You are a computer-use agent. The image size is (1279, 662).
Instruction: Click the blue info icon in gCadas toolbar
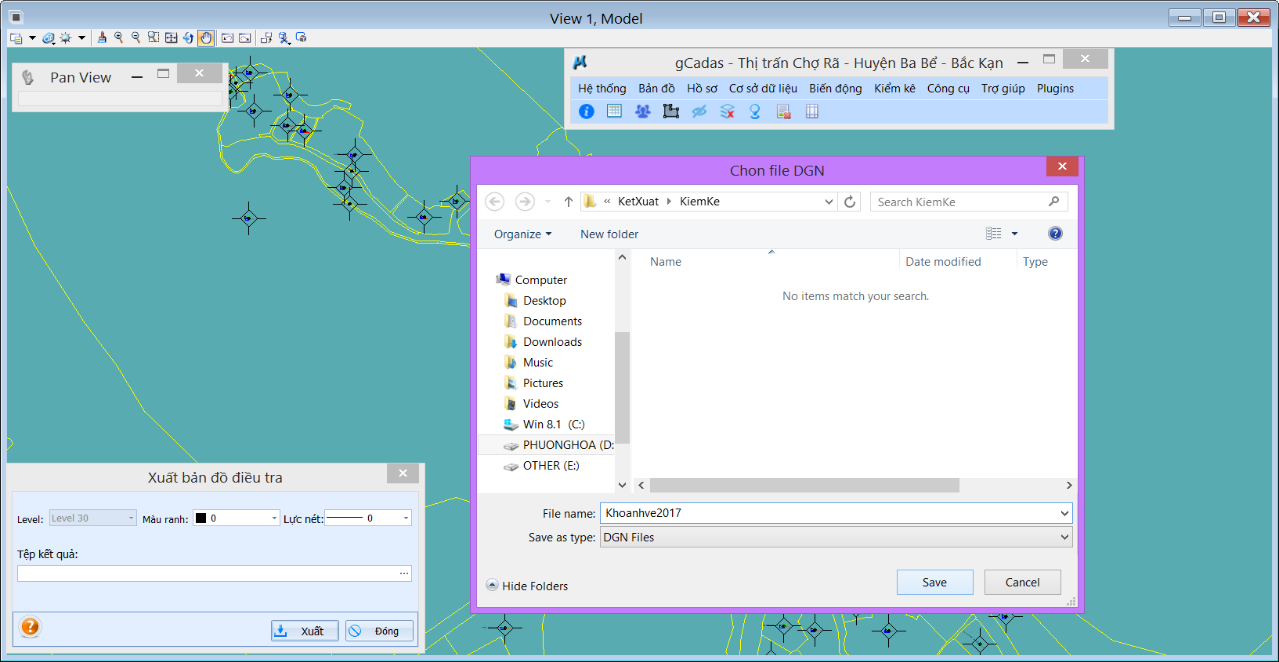point(586,111)
